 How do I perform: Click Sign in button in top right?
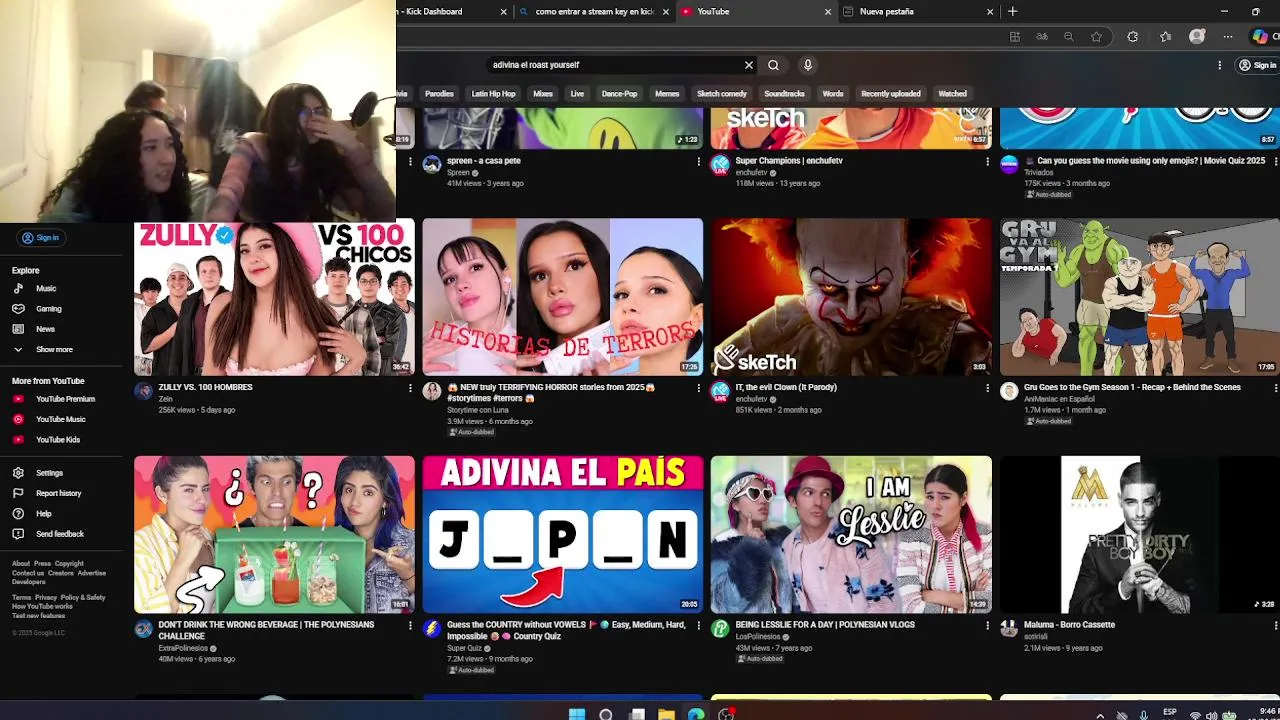1258,65
